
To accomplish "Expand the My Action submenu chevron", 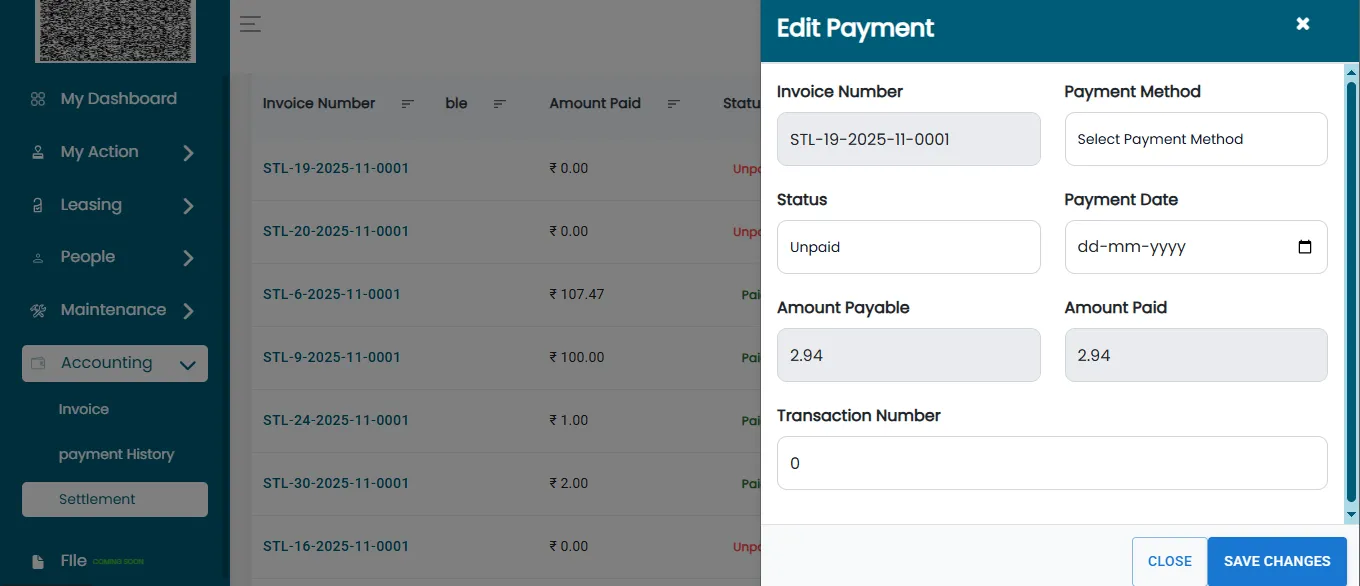I will [x=189, y=153].
